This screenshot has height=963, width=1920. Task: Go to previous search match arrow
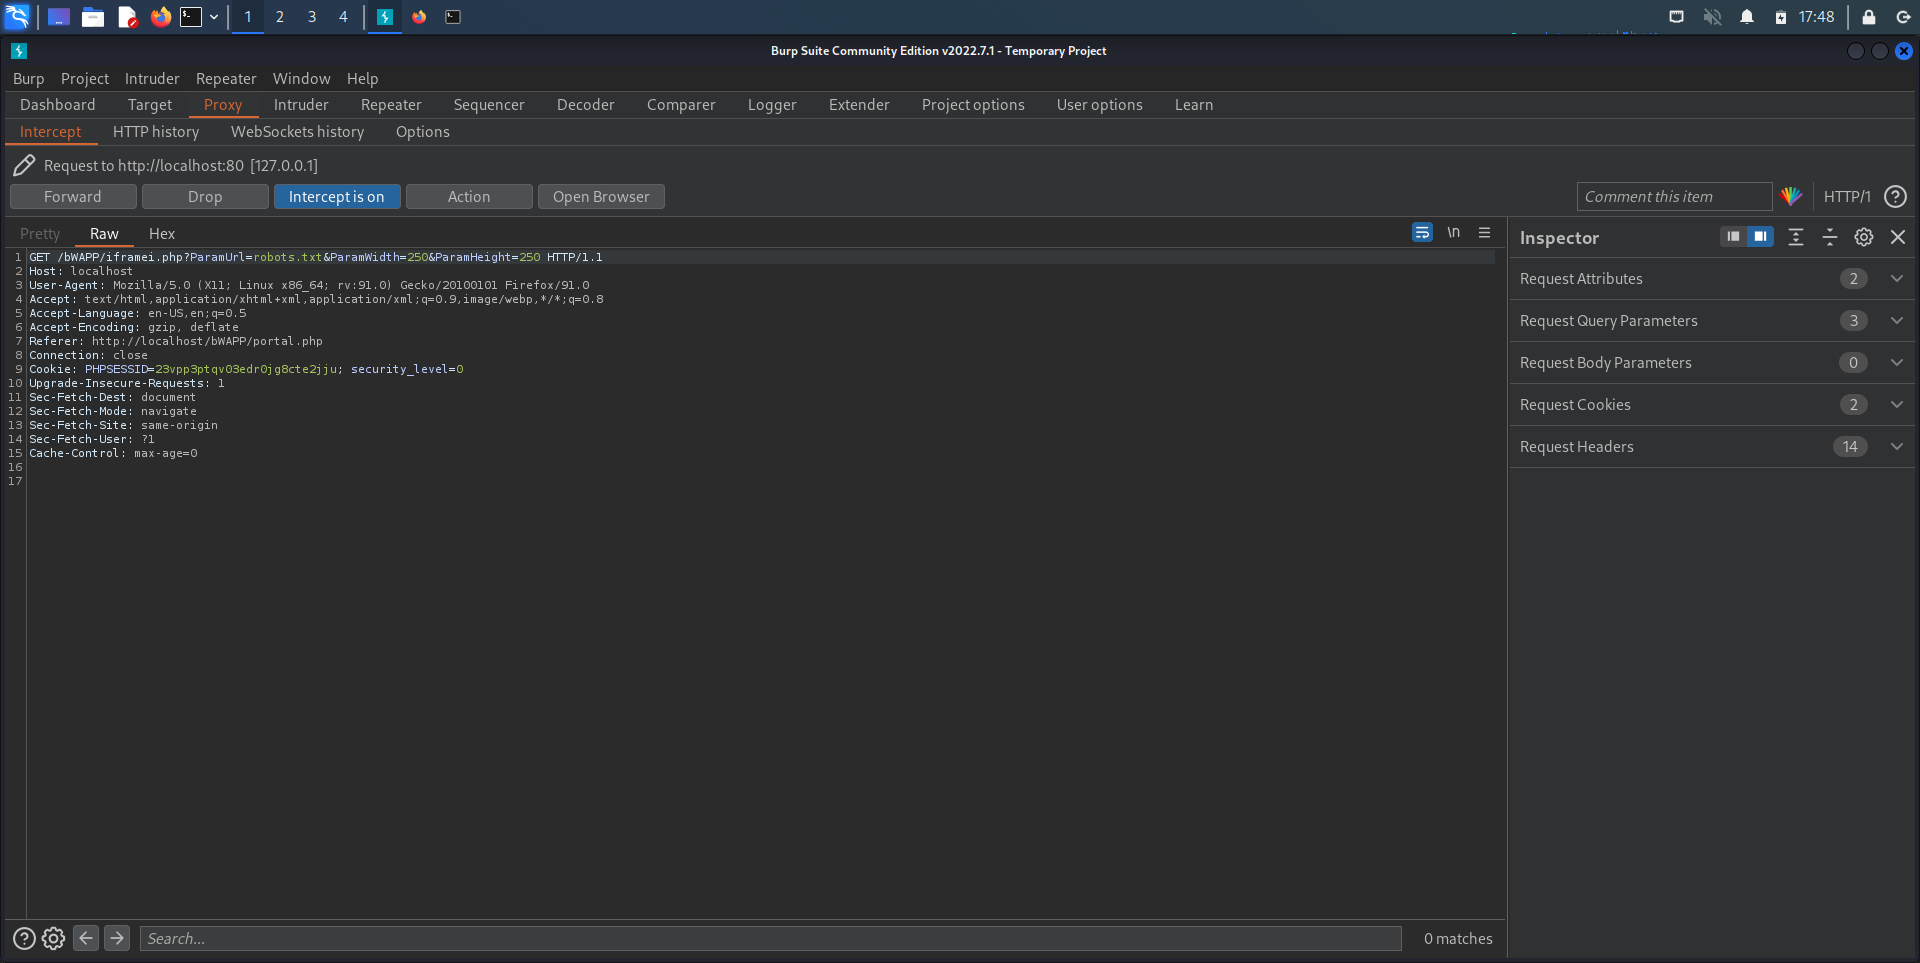(x=86, y=938)
